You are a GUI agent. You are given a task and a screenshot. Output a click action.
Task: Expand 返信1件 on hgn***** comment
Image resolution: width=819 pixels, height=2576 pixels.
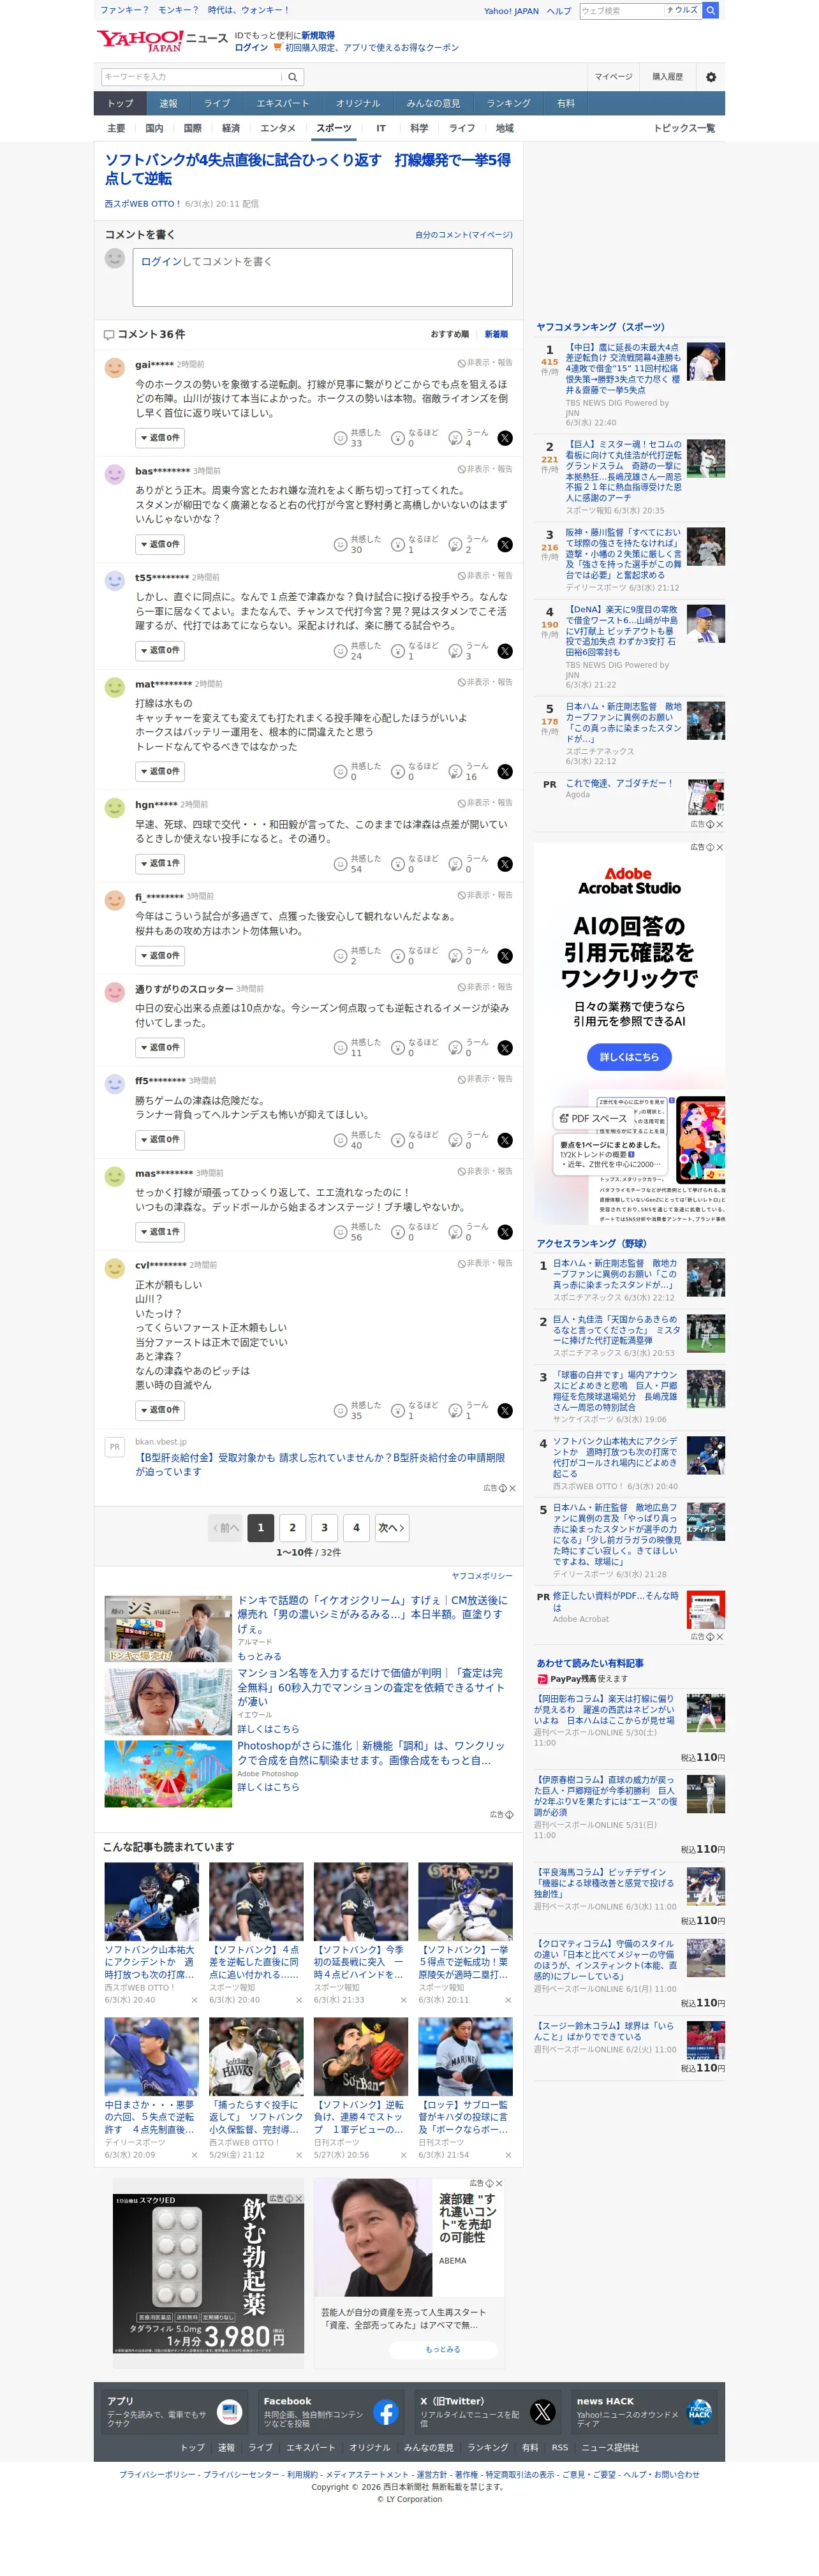(160, 864)
